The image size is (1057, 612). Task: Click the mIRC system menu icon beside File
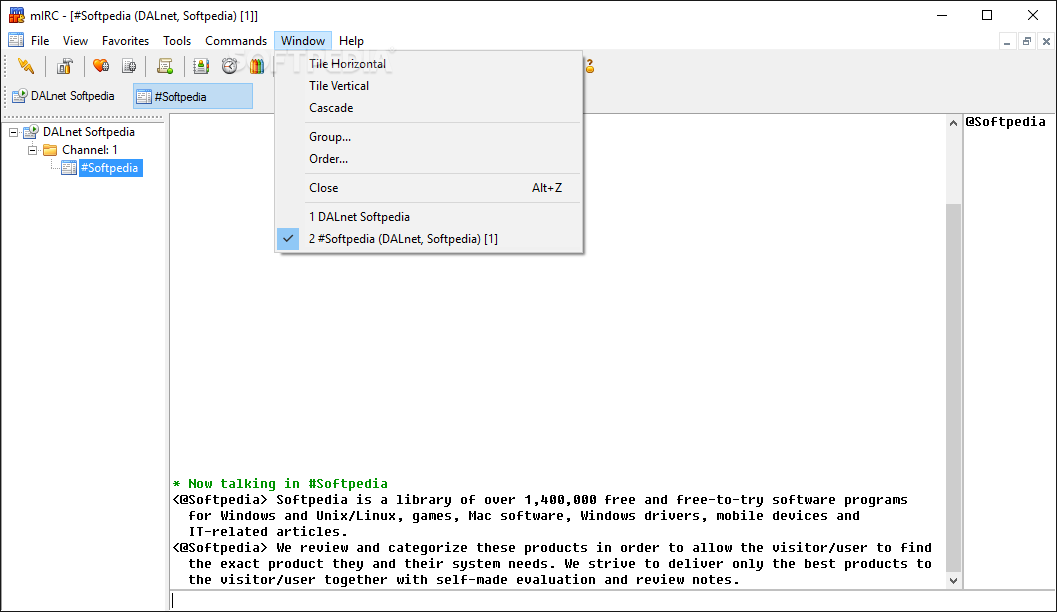[16, 40]
